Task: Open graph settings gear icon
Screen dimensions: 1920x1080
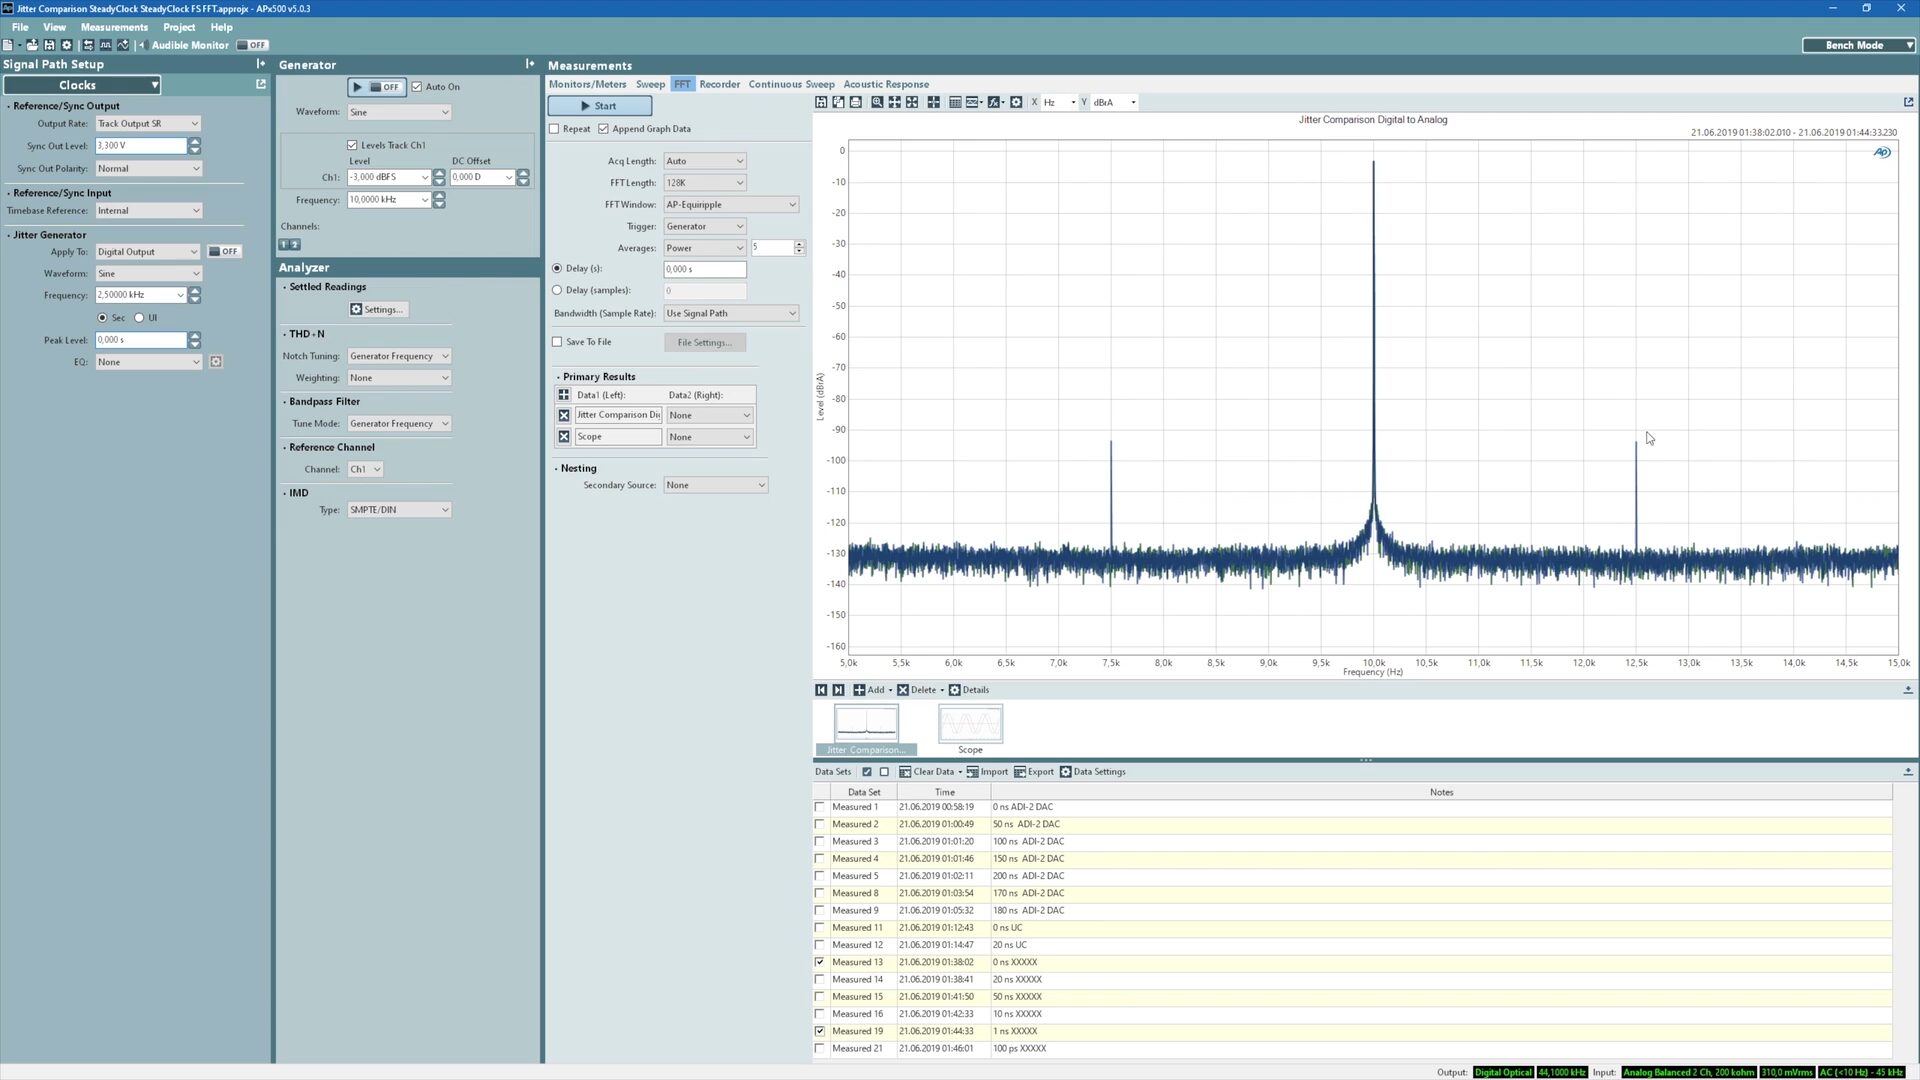Action: point(1016,102)
